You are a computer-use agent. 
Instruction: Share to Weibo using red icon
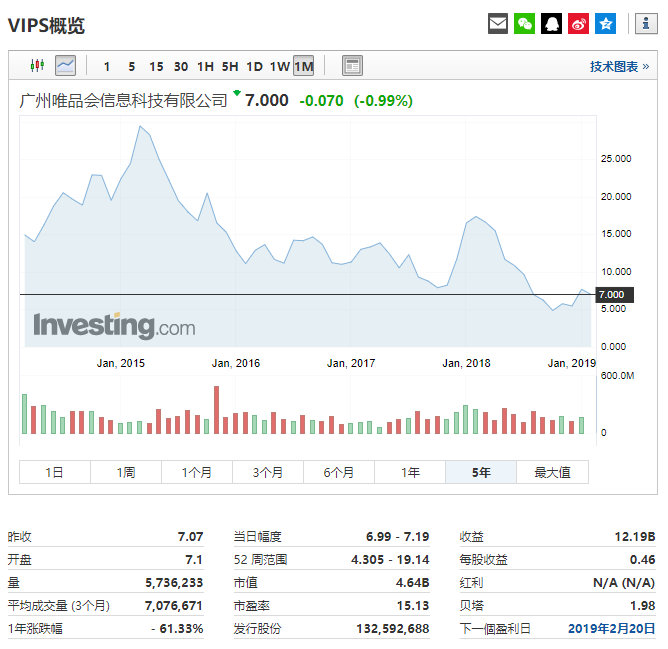click(578, 23)
